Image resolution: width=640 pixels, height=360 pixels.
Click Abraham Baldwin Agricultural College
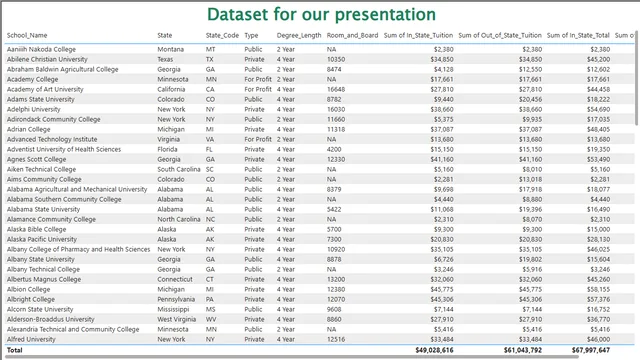62,69
